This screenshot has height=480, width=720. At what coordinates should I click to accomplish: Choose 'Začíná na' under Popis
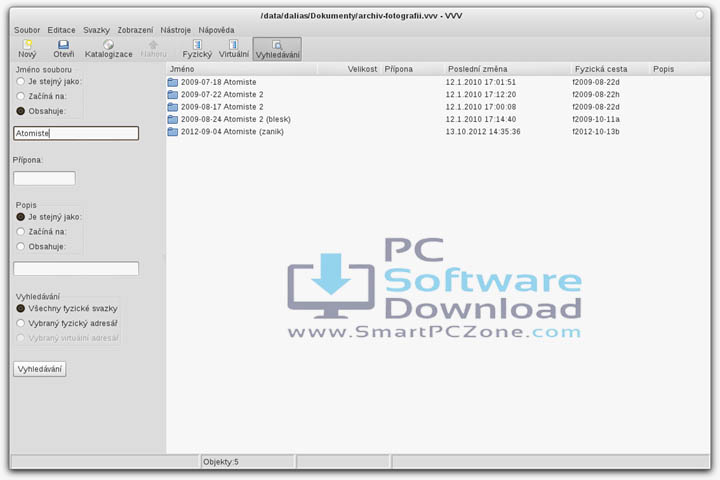[x=21, y=232]
